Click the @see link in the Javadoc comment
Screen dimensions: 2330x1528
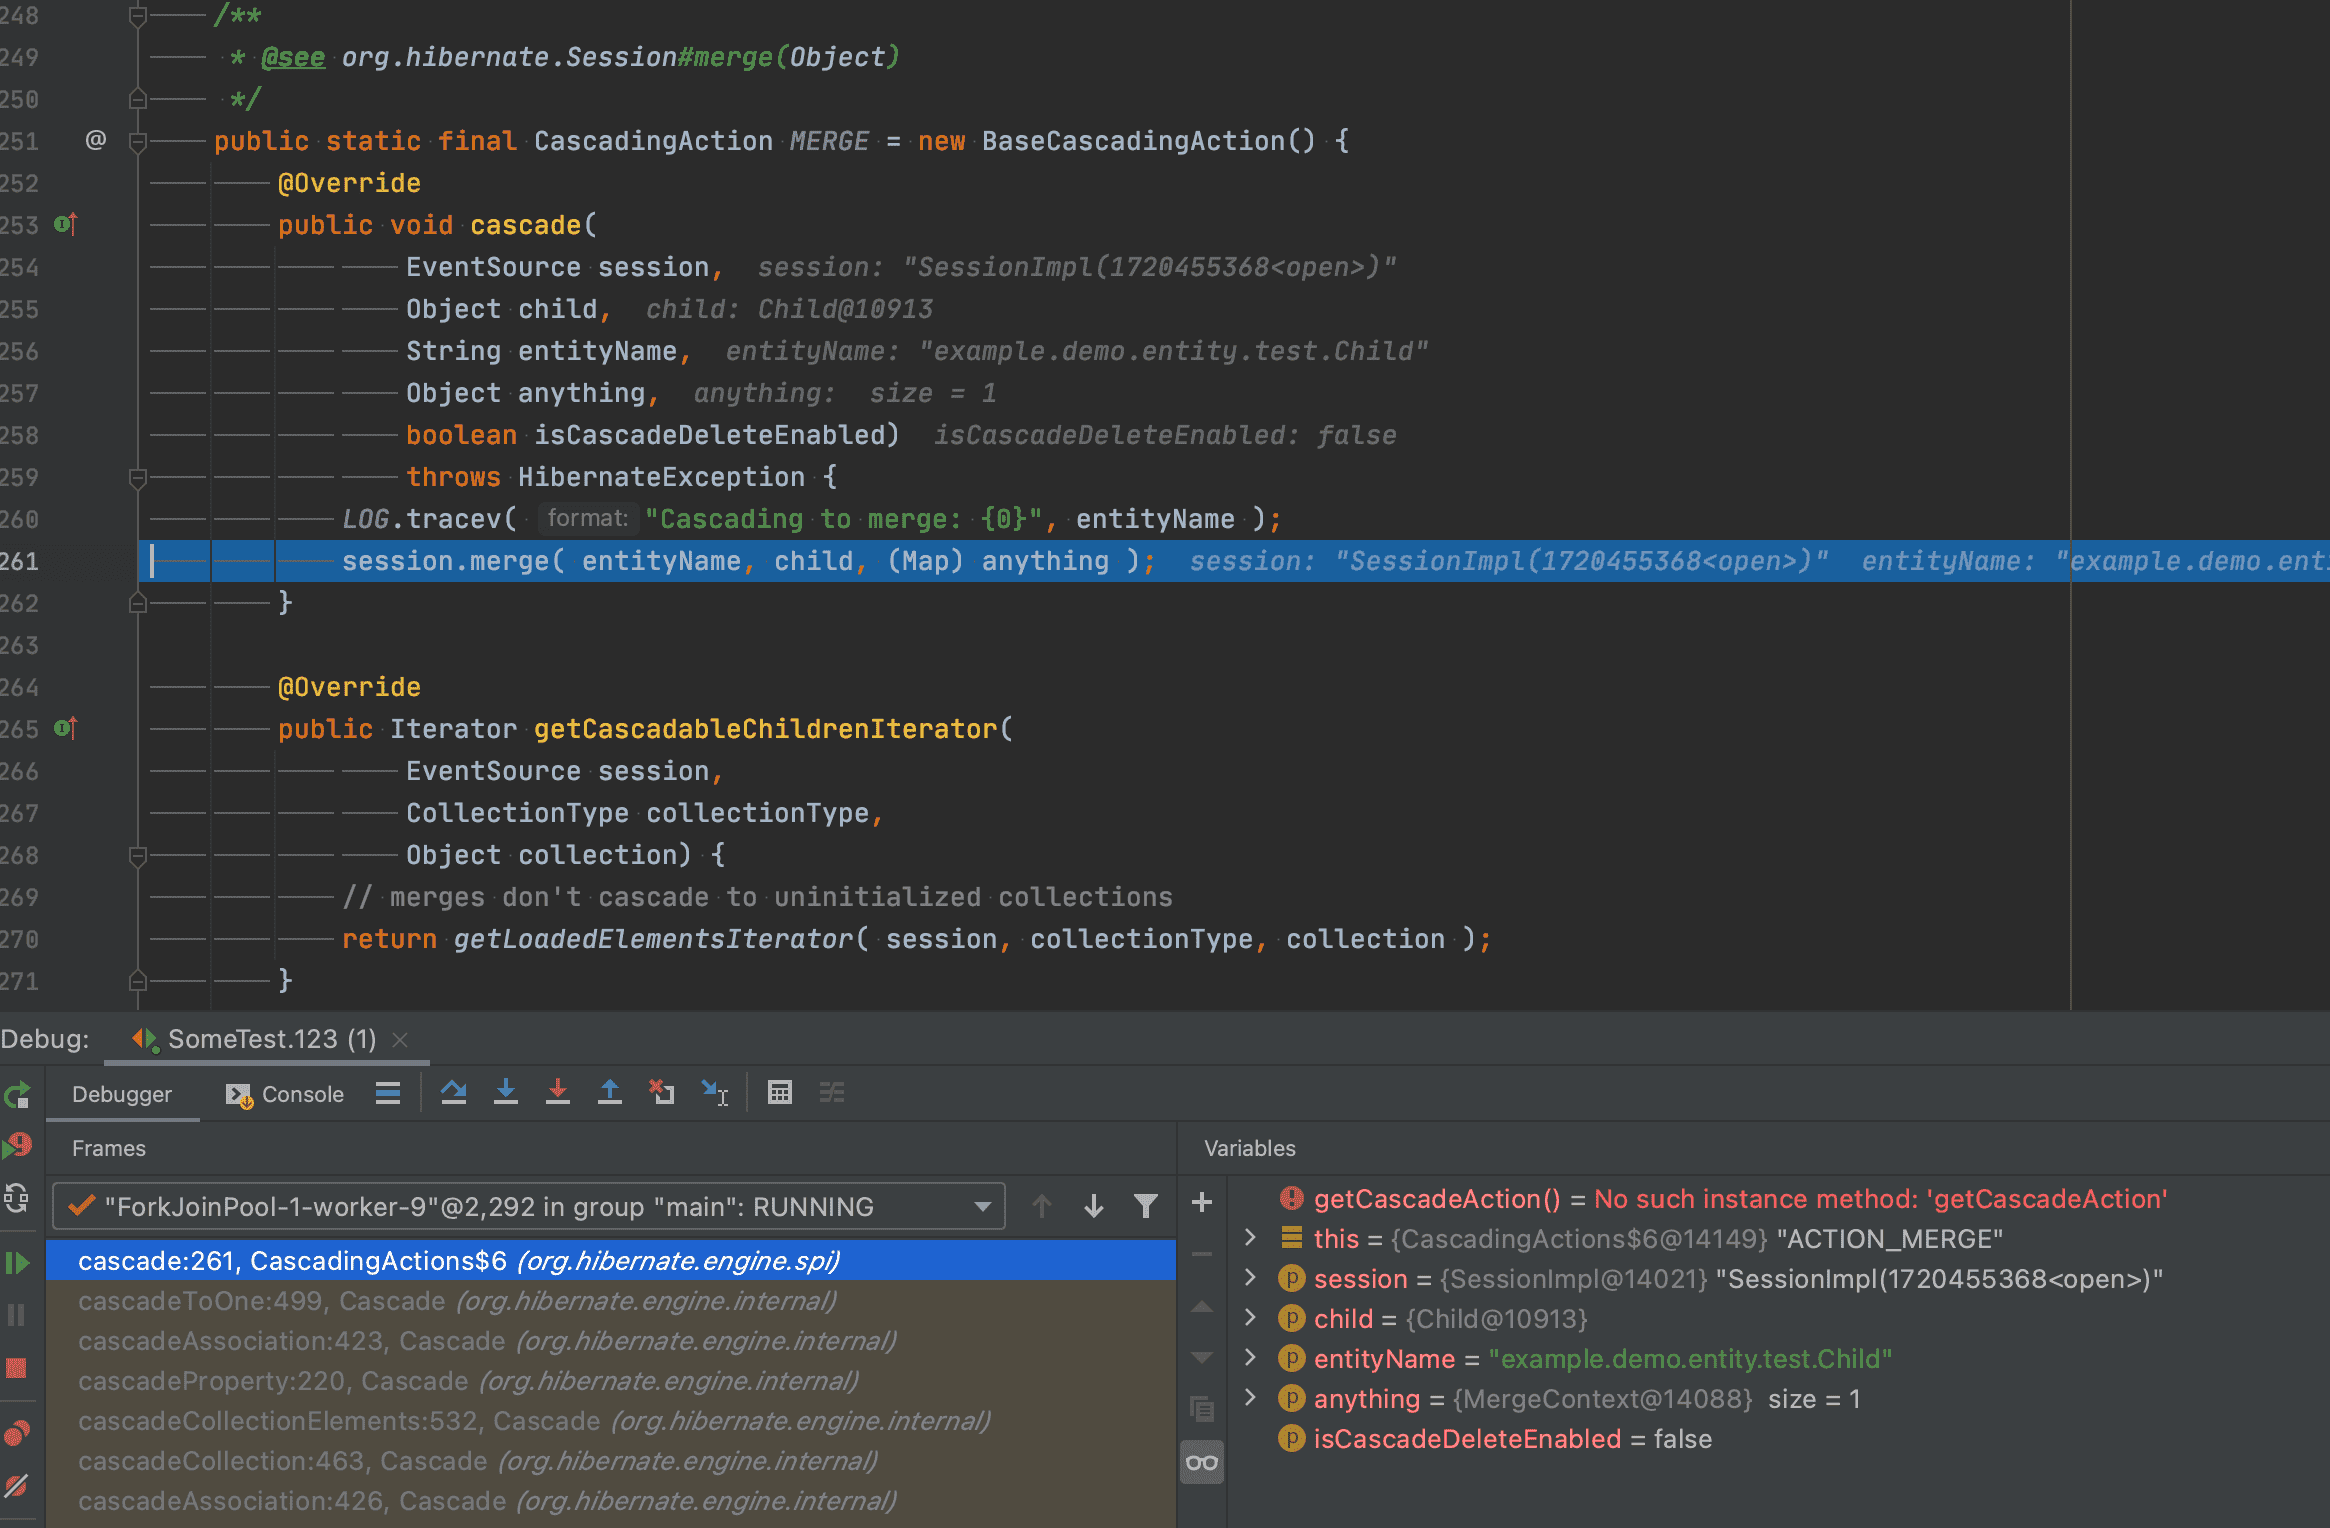293,57
